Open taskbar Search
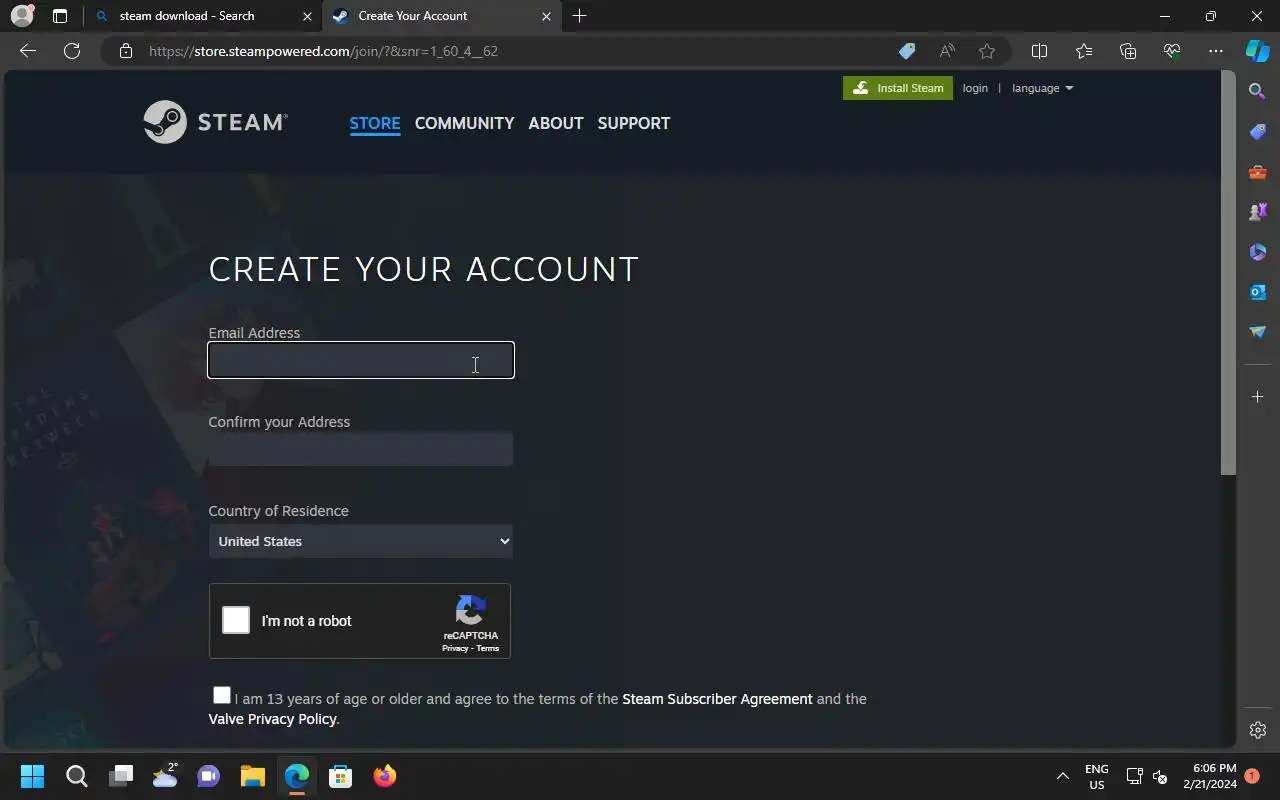This screenshot has width=1280, height=800. point(76,776)
